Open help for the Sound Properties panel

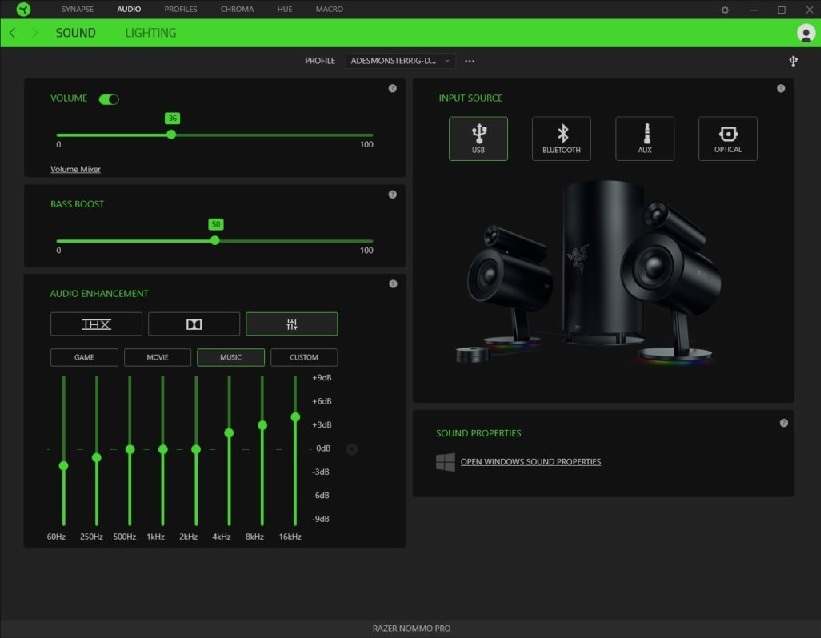pyautogui.click(x=783, y=423)
